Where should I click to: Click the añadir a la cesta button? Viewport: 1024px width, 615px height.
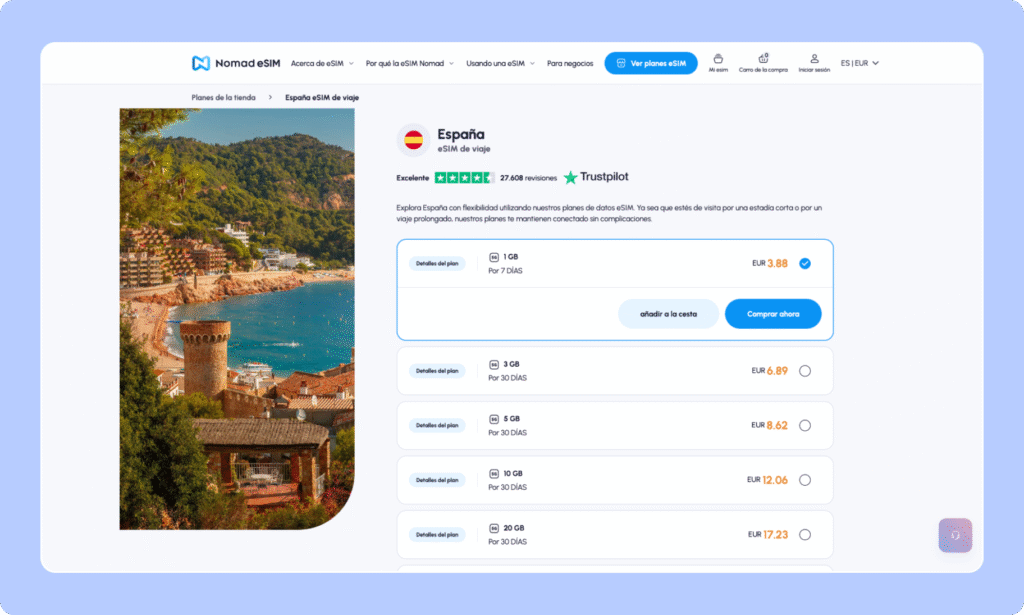point(668,314)
